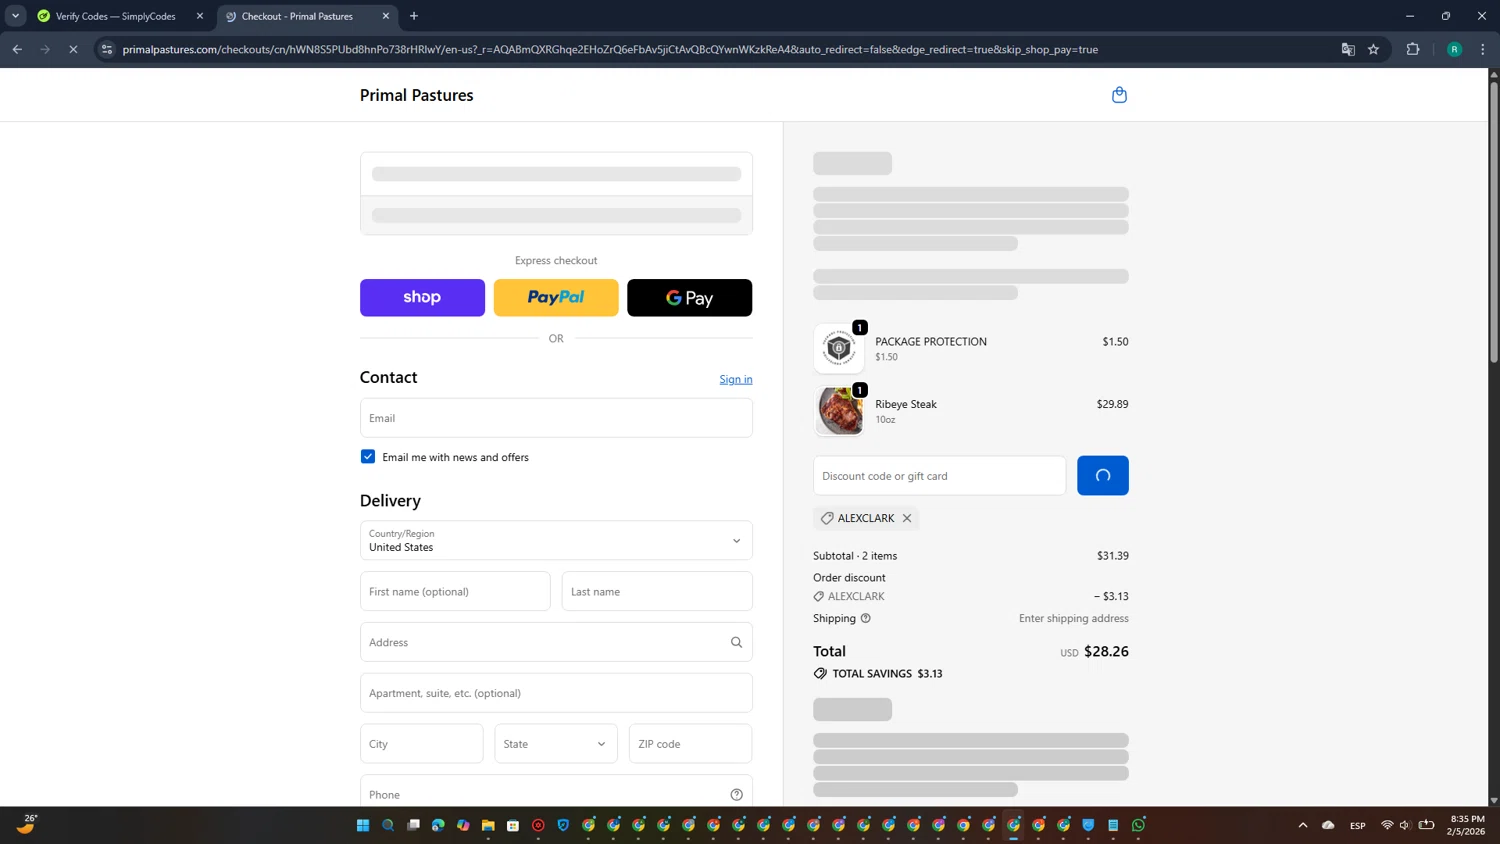The image size is (1500, 844).
Task: Stop page loading in the browser toolbar
Action: click(x=73, y=49)
